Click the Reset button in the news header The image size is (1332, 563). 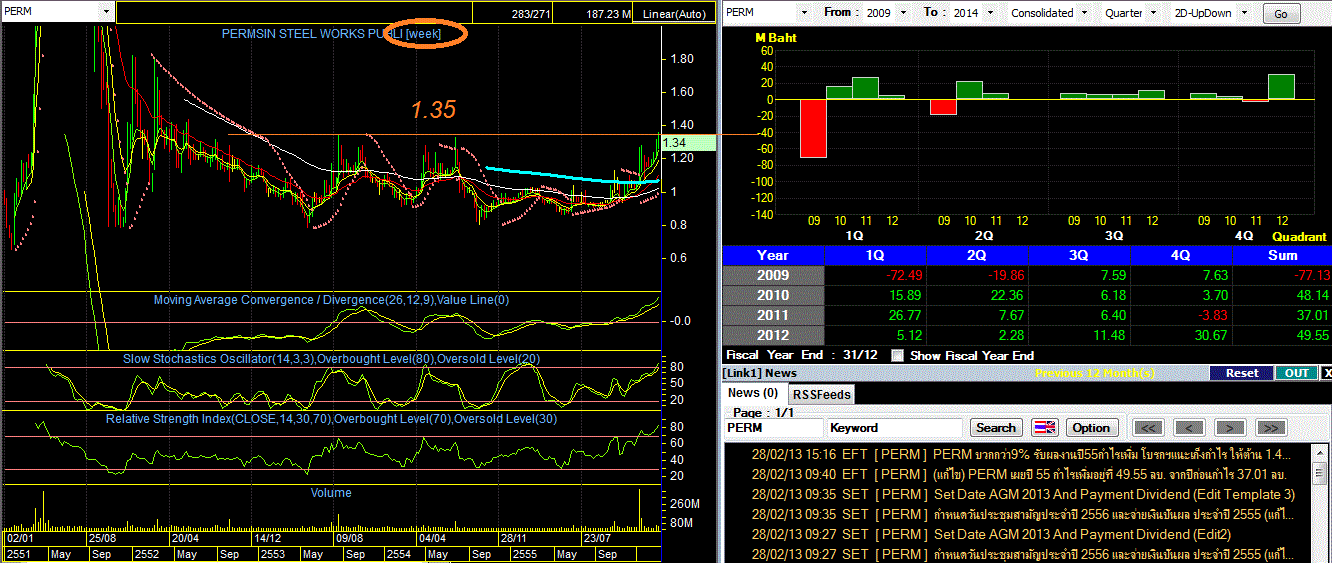[x=1241, y=373]
